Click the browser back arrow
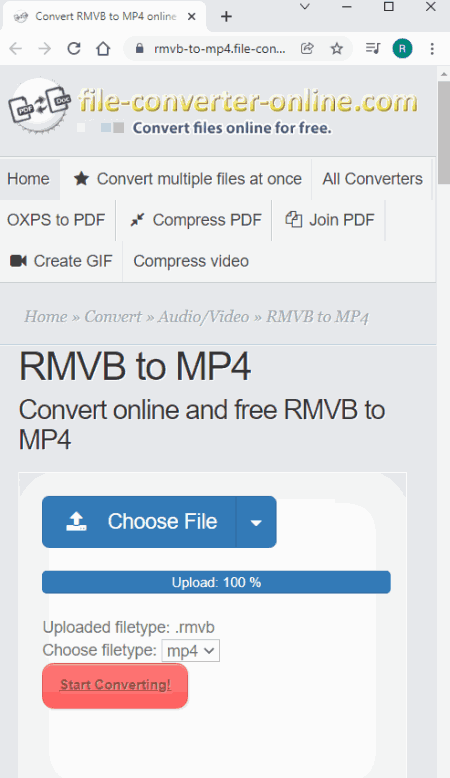450x778 pixels. [x=16, y=49]
